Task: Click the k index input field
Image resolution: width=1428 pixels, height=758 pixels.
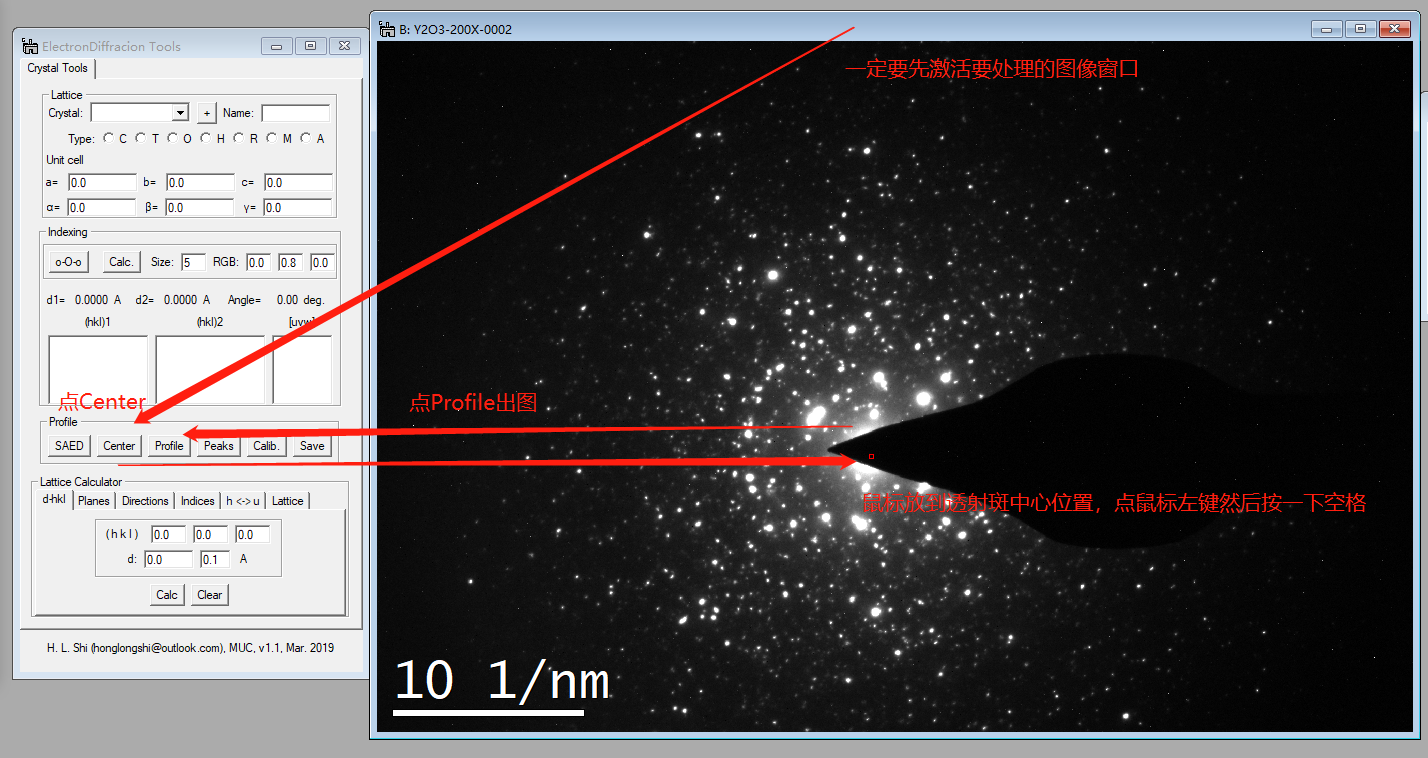Action: point(210,535)
